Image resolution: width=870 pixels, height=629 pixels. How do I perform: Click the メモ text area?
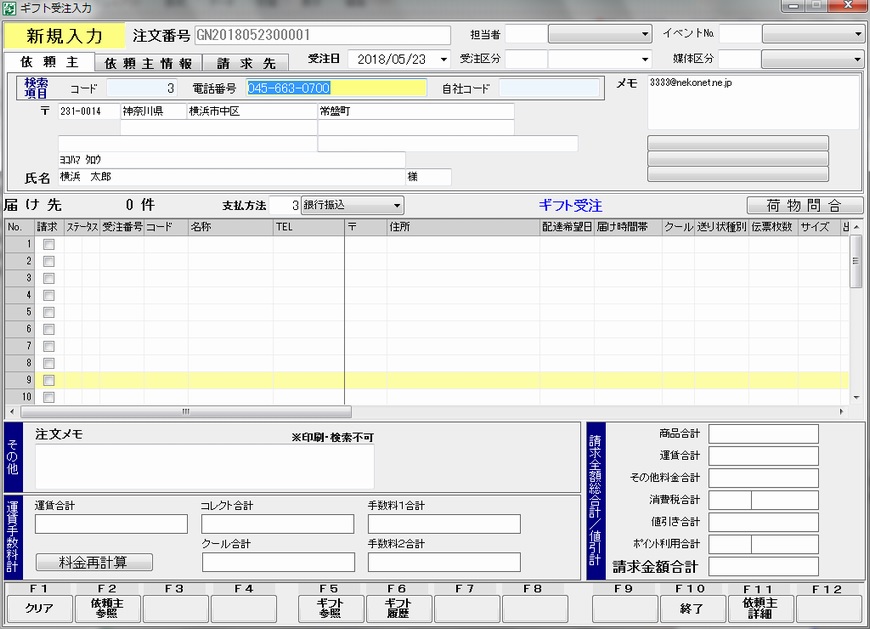click(753, 103)
